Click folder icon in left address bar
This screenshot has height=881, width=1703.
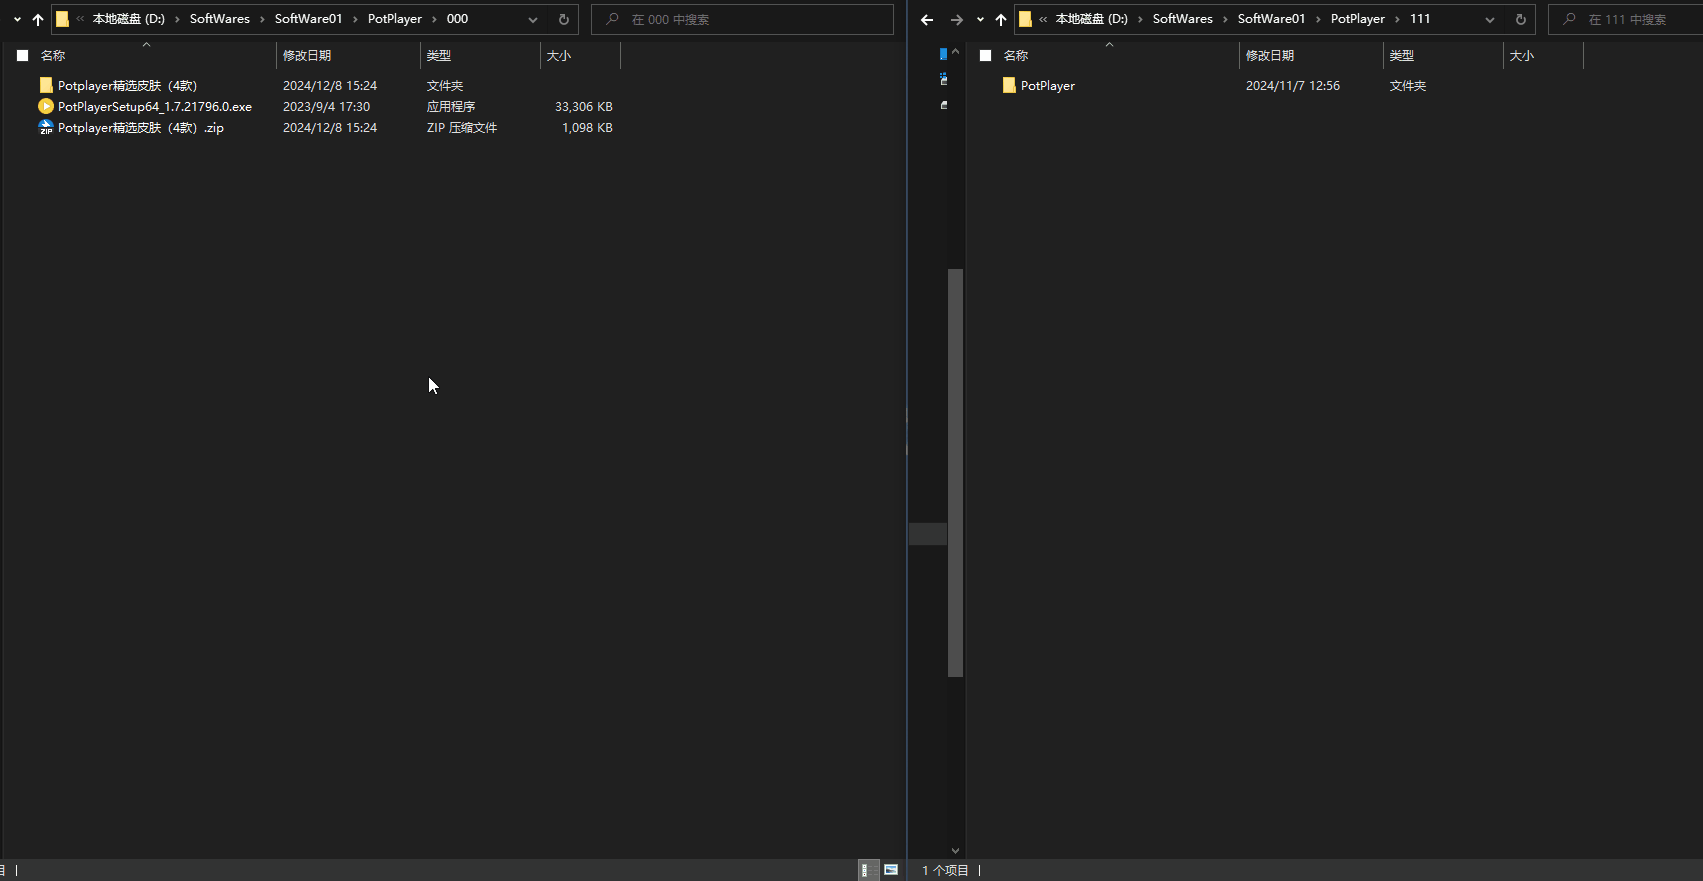(62, 19)
